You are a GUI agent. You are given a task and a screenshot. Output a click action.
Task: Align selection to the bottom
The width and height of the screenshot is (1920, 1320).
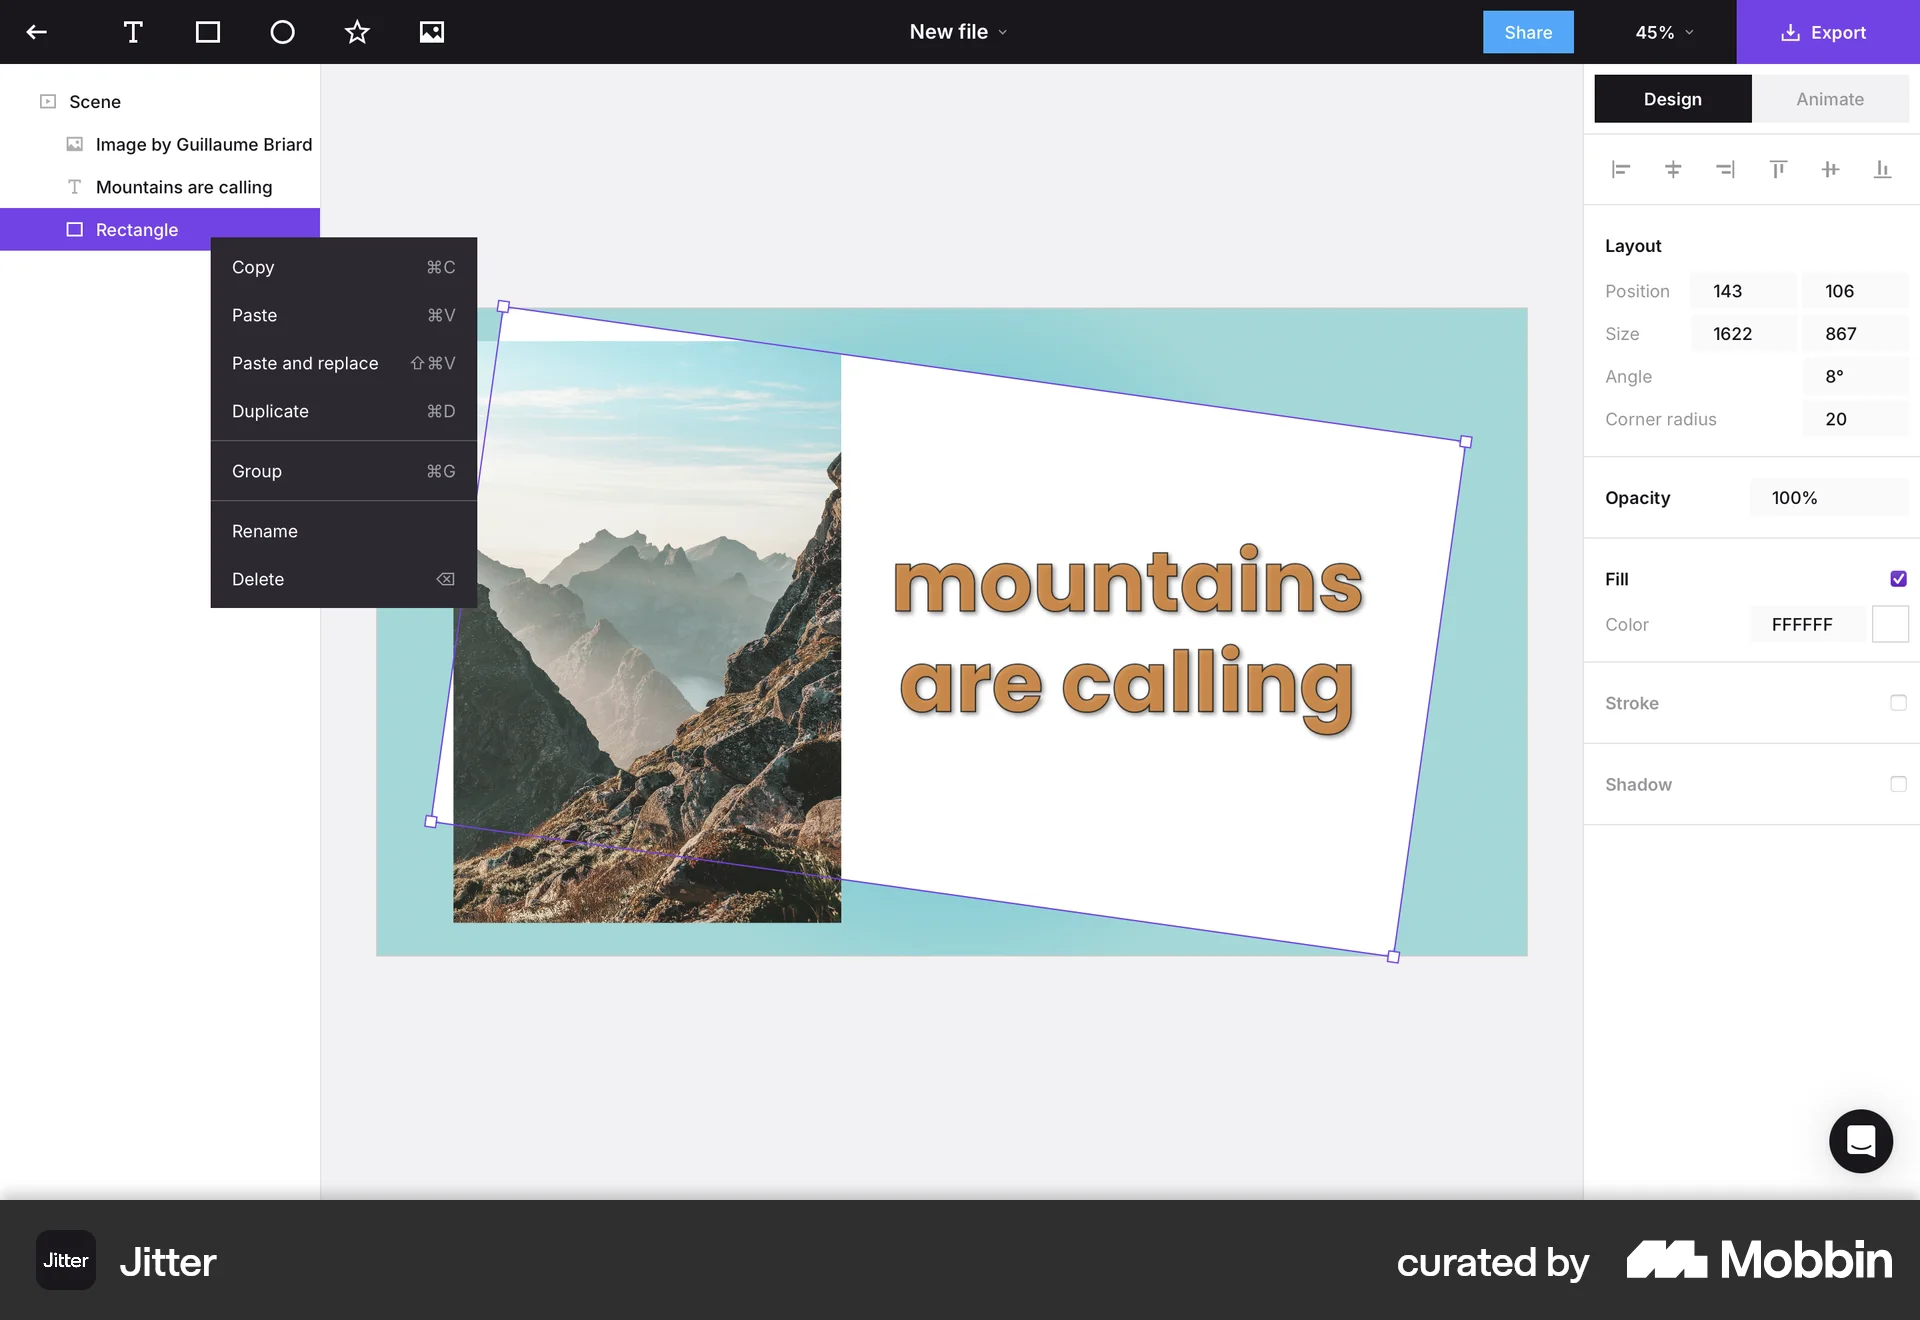1884,169
